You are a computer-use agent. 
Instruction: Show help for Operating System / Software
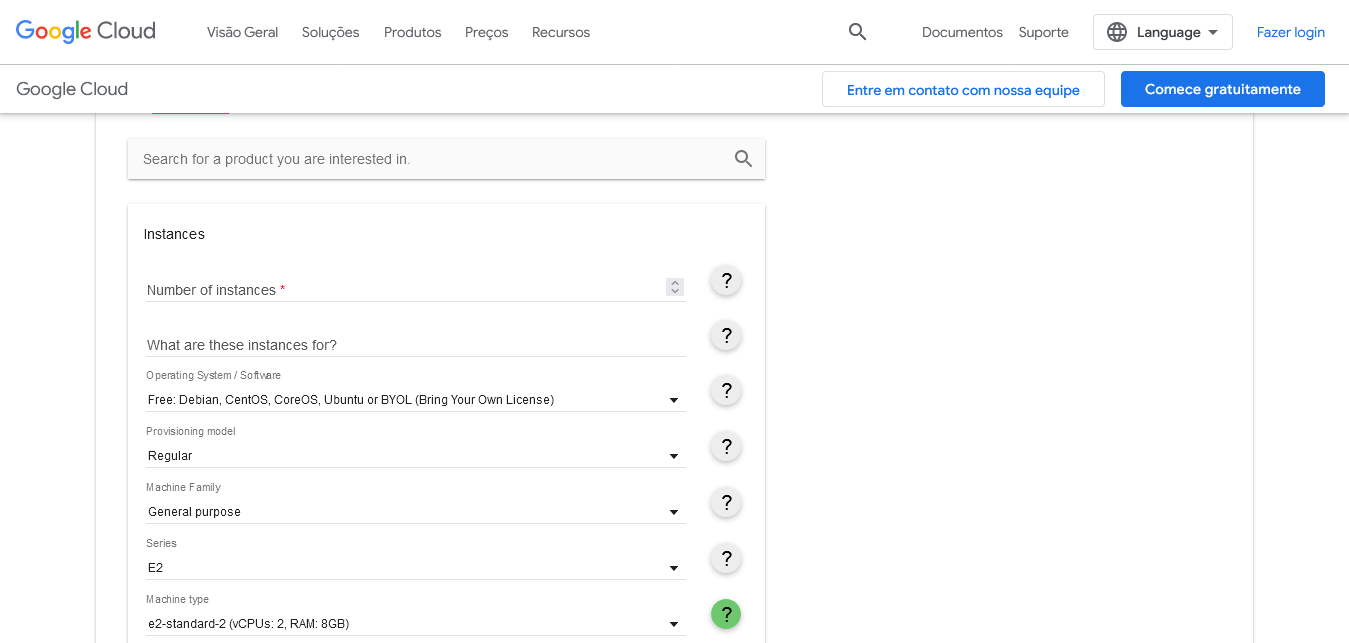[x=726, y=391]
